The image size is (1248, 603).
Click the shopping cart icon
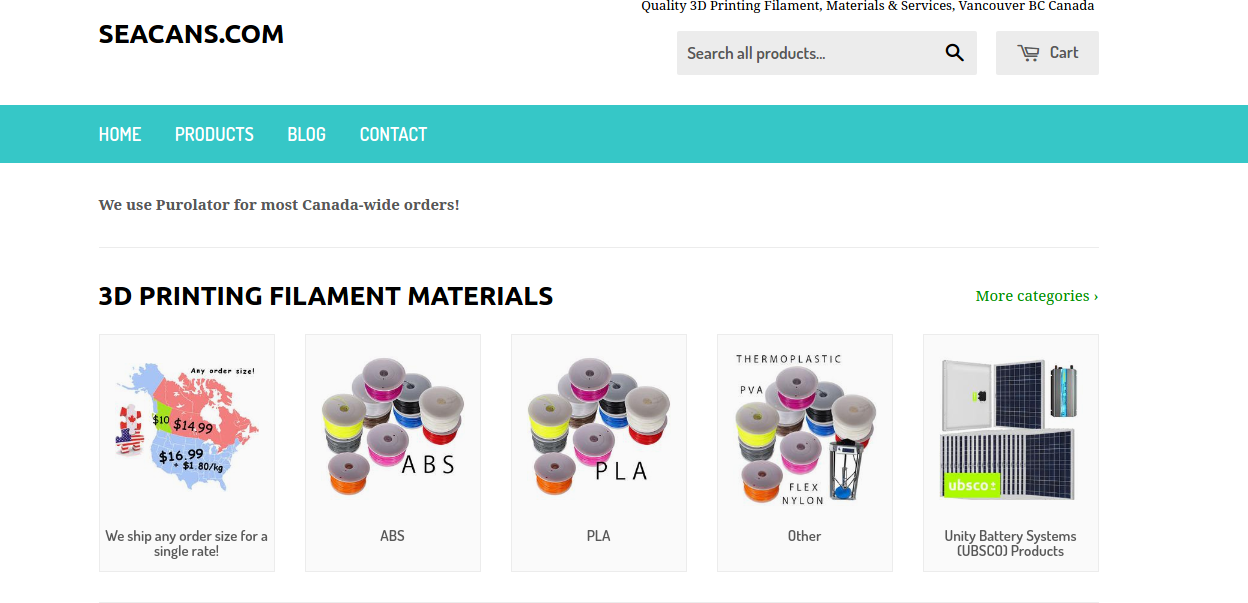[1028, 53]
